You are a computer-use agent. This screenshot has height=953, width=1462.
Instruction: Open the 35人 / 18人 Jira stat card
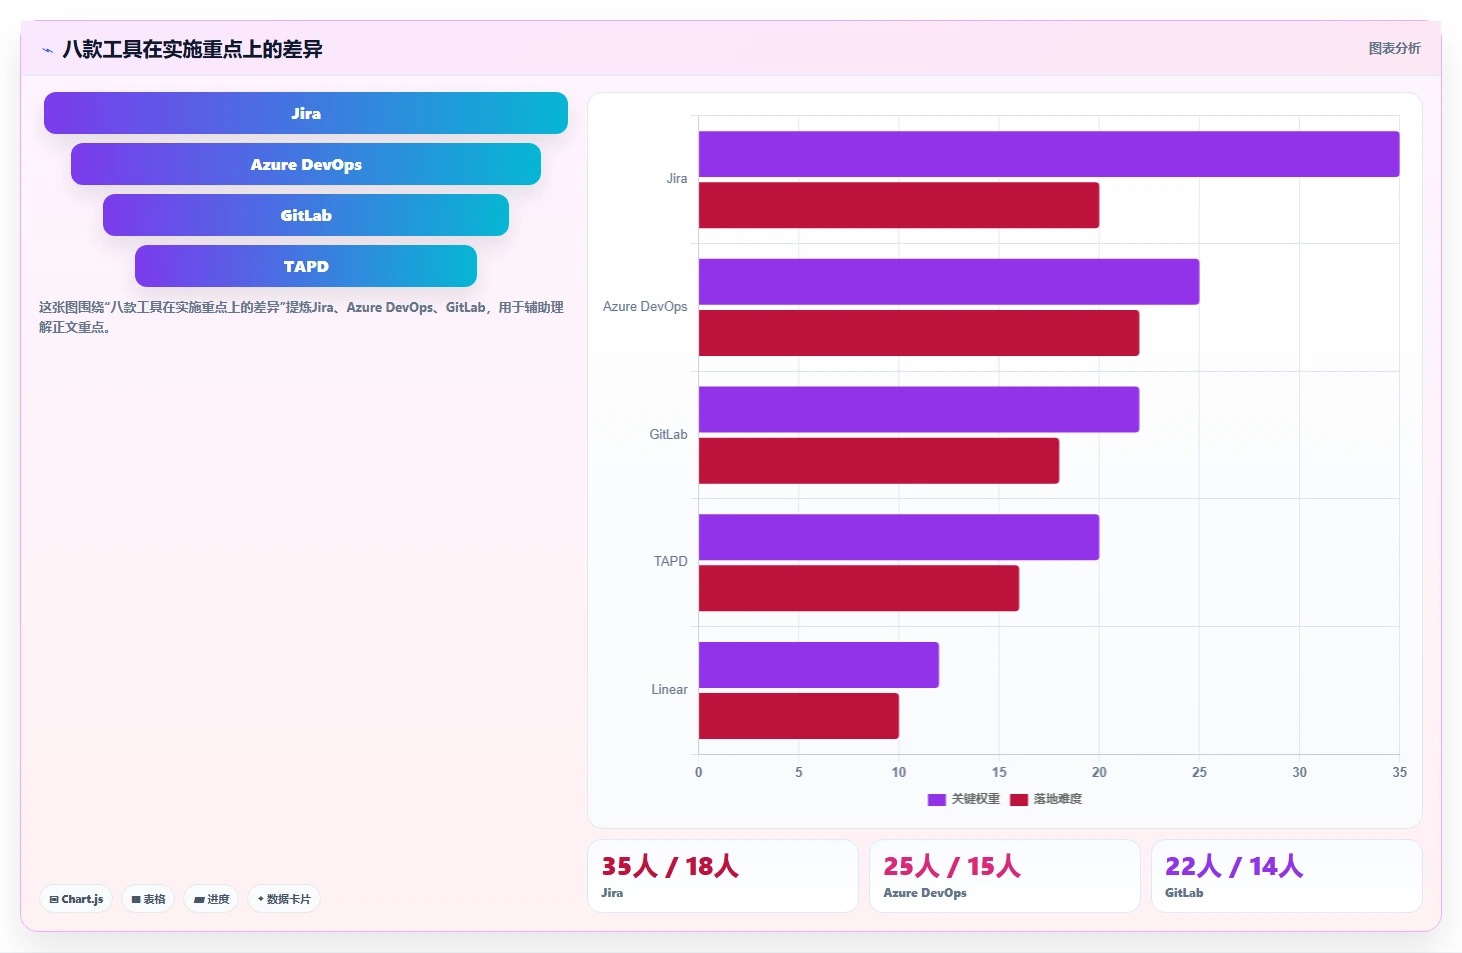pos(723,876)
